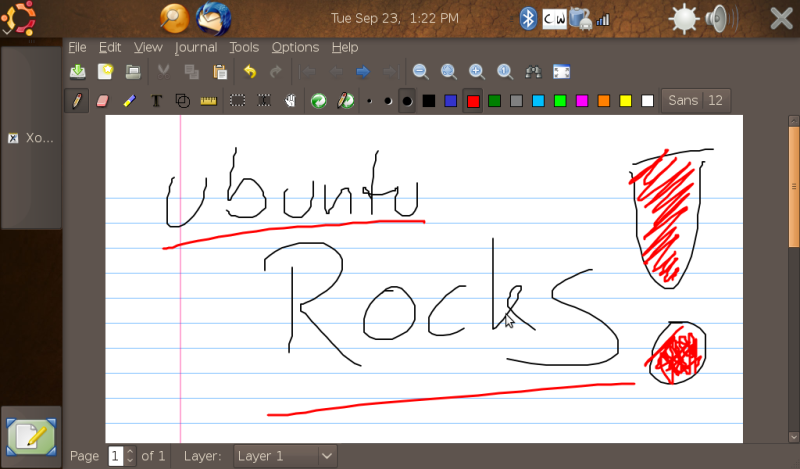The height and width of the screenshot is (469, 800).
Task: Open the brightness sun icon
Action: pyautogui.click(x=684, y=19)
